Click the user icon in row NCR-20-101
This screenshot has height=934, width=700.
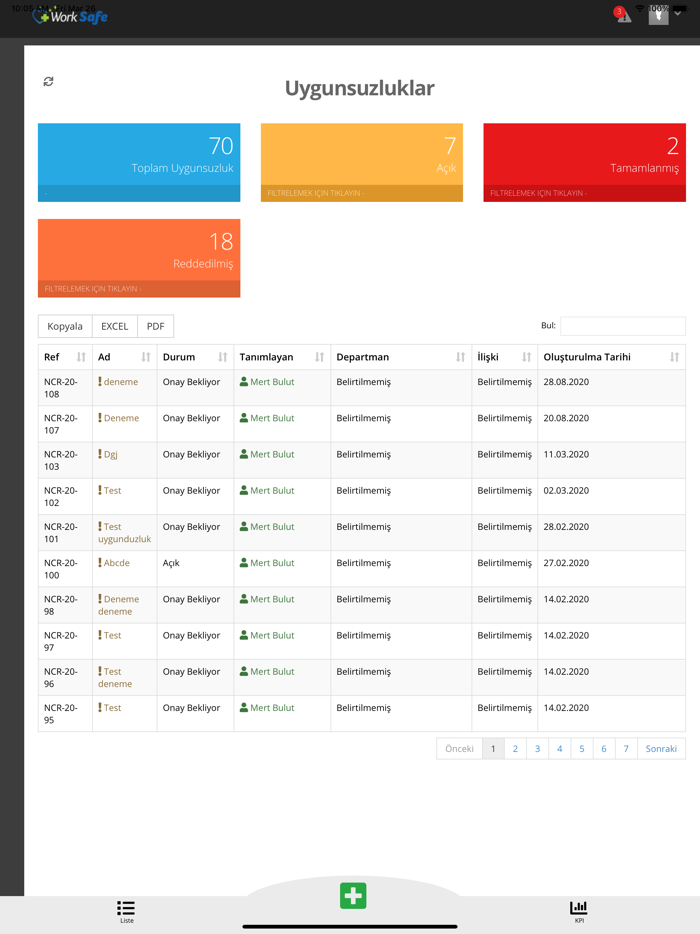pyautogui.click(x=244, y=526)
